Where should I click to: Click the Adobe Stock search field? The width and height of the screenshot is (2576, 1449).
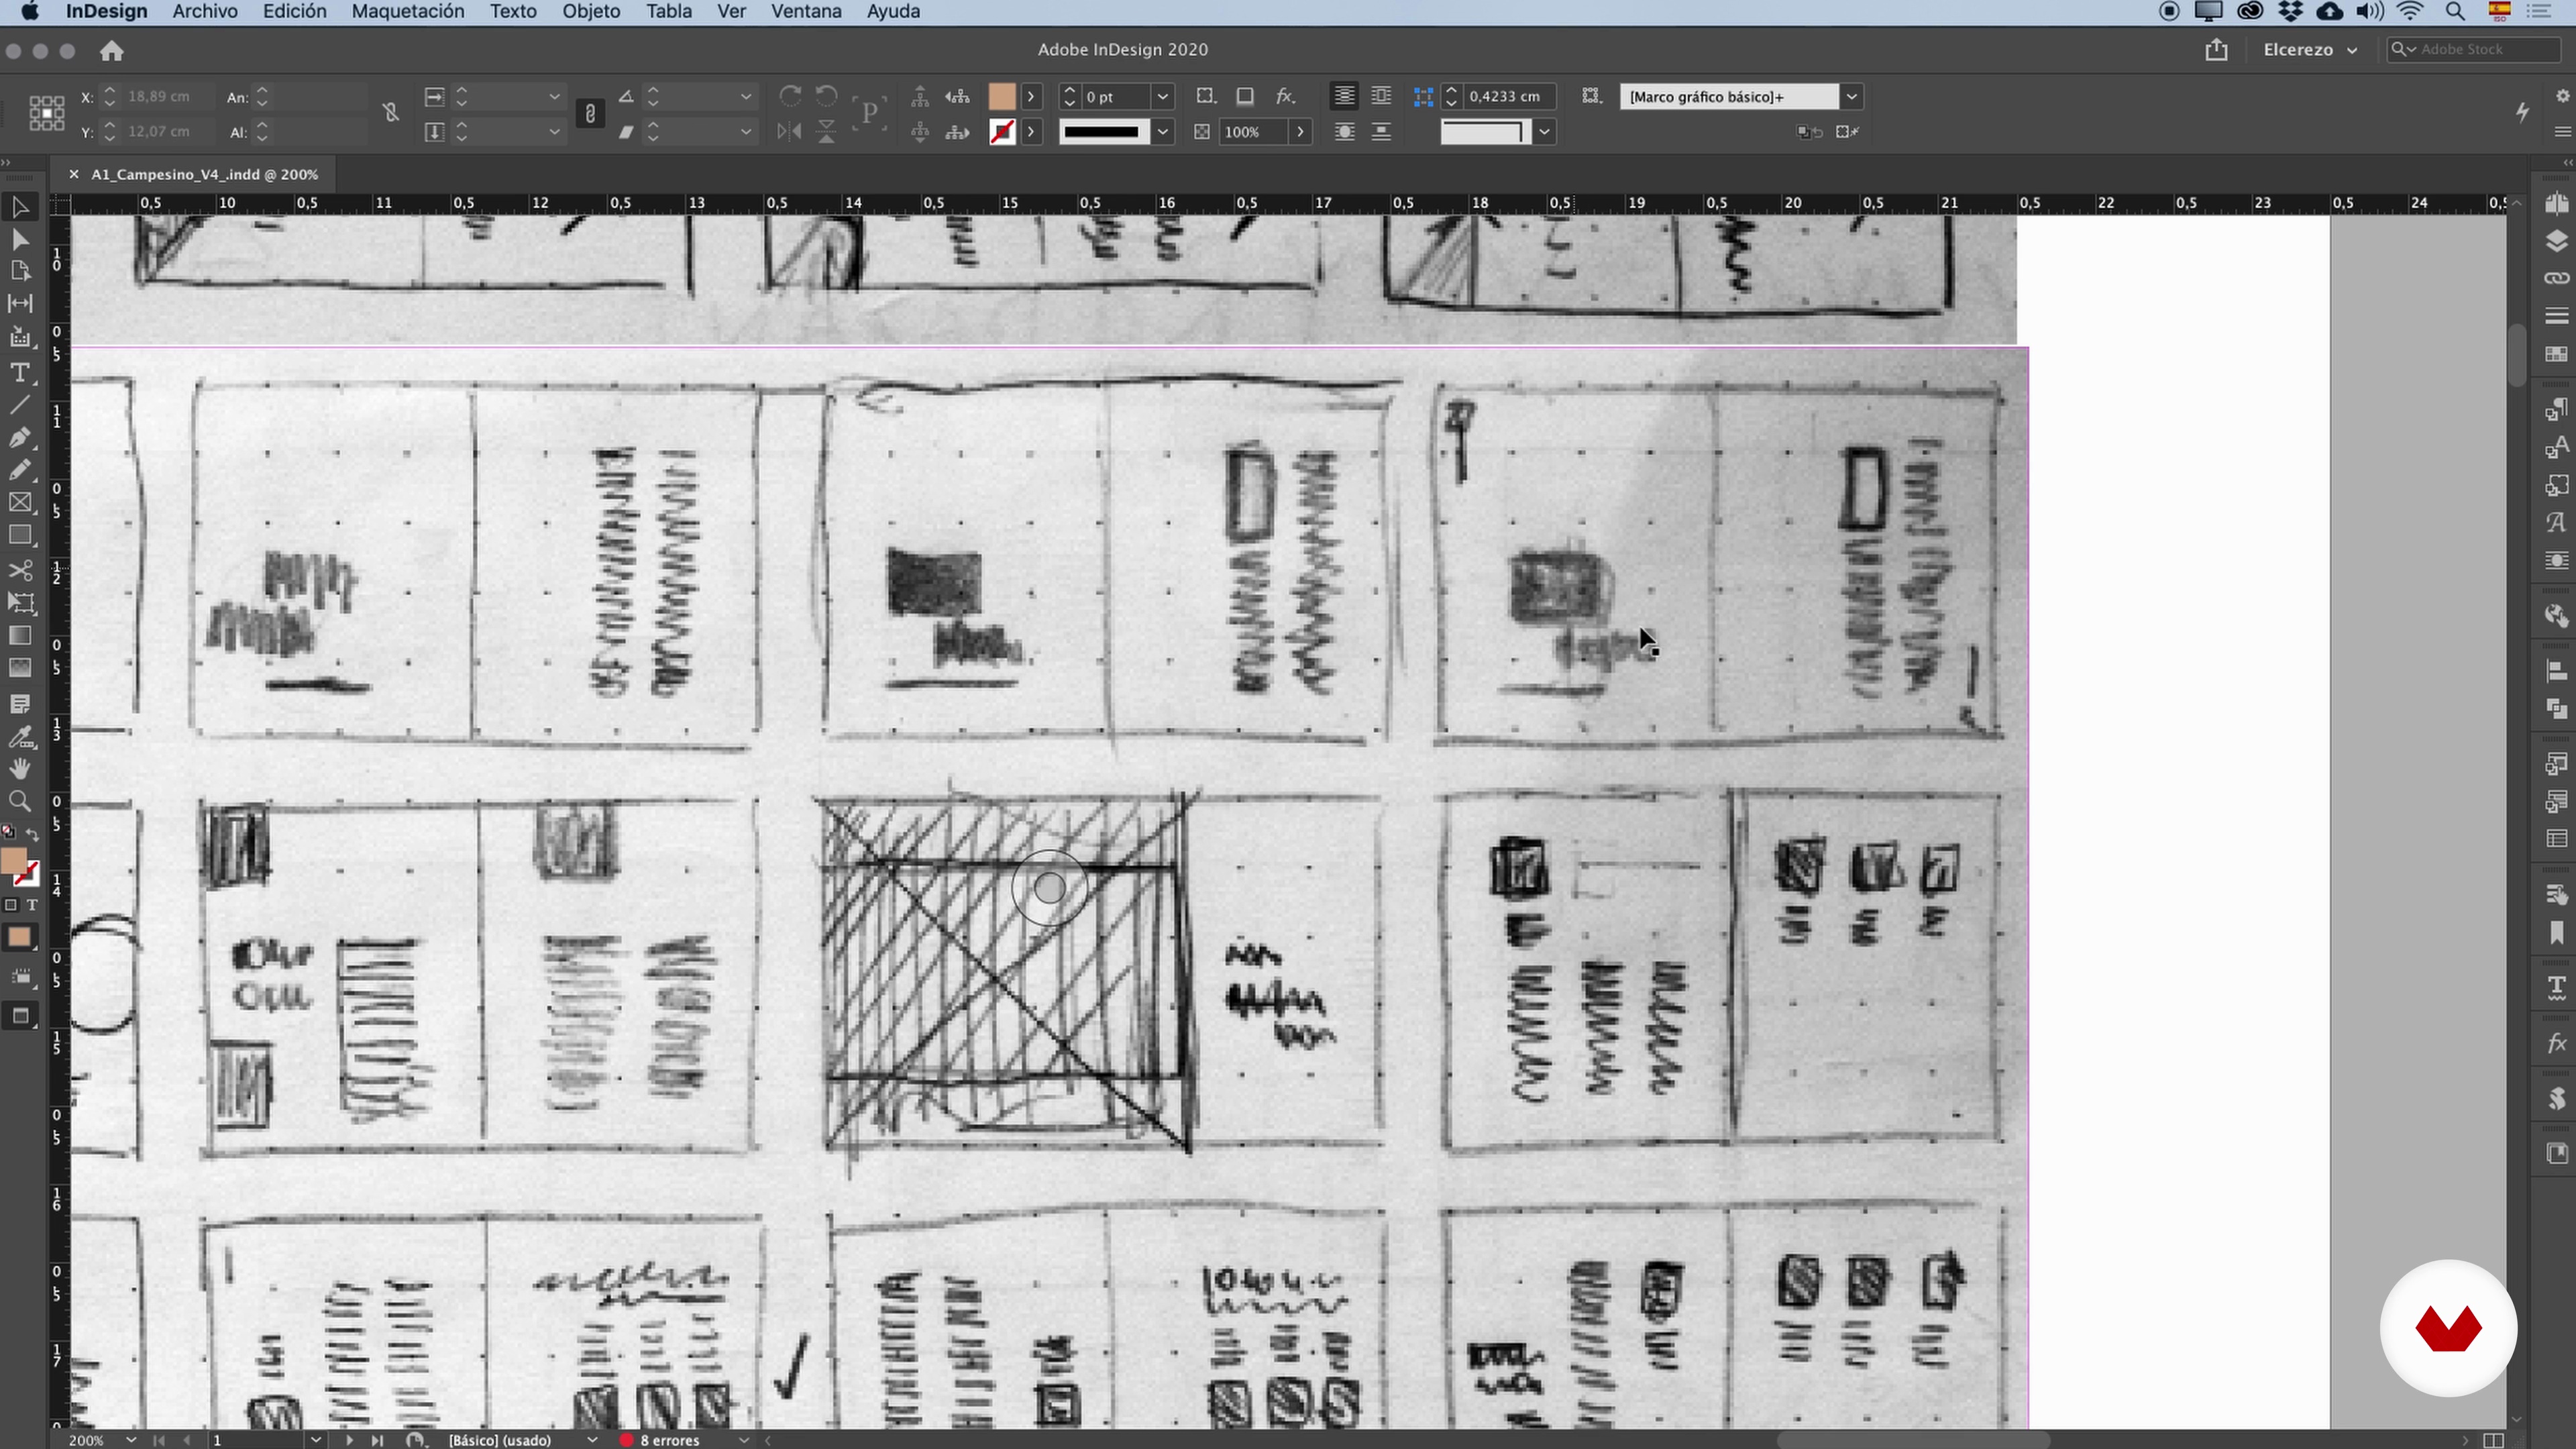pyautogui.click(x=2475, y=49)
